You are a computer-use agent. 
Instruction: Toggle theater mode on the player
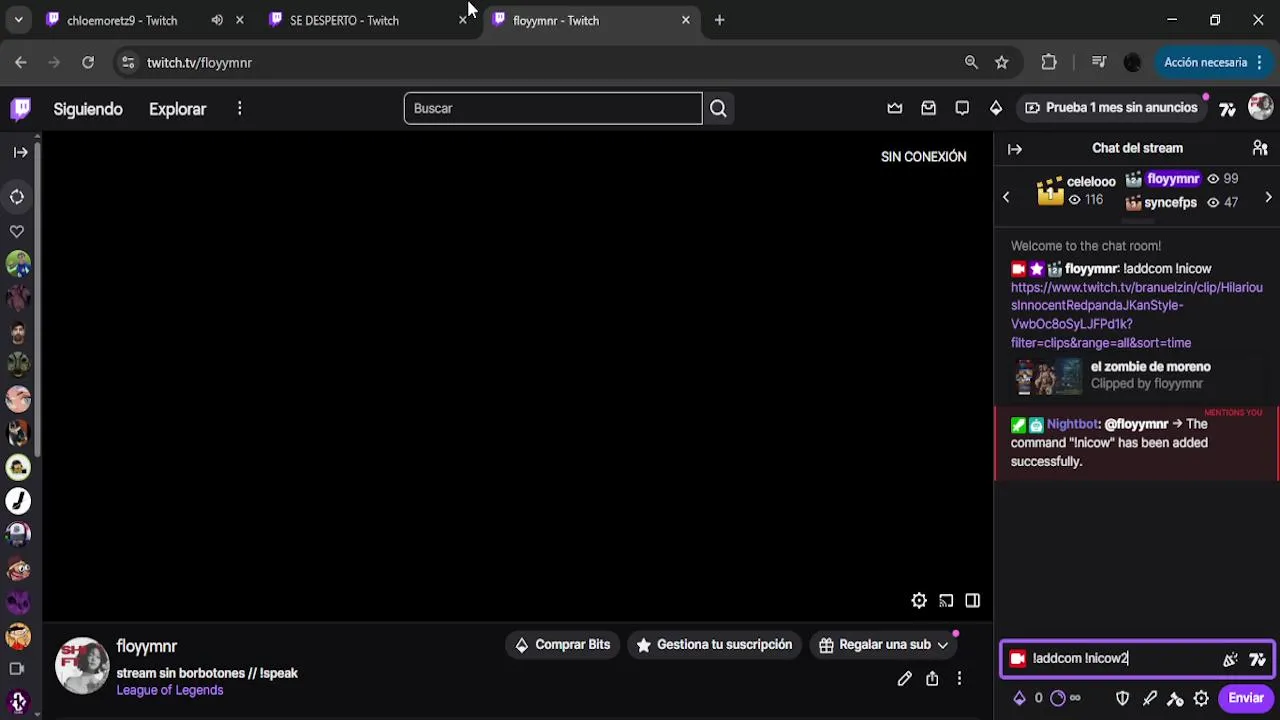(973, 601)
